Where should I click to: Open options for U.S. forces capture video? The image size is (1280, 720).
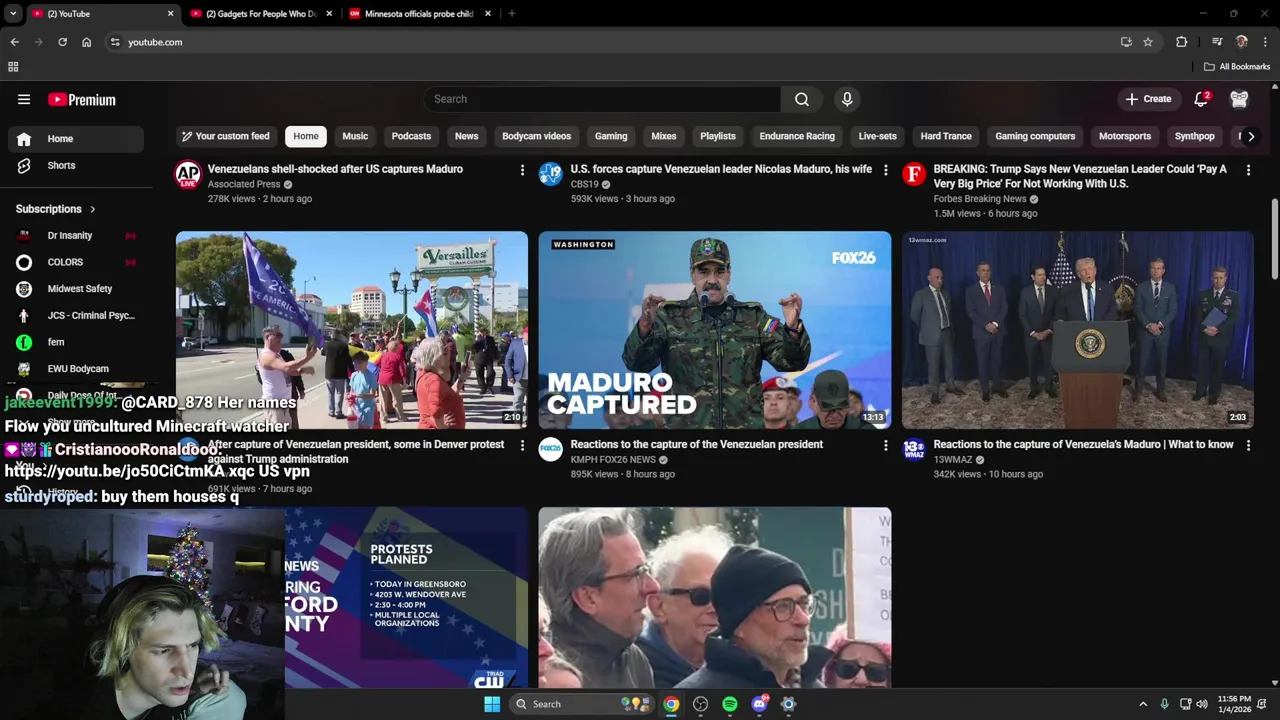[885, 170]
